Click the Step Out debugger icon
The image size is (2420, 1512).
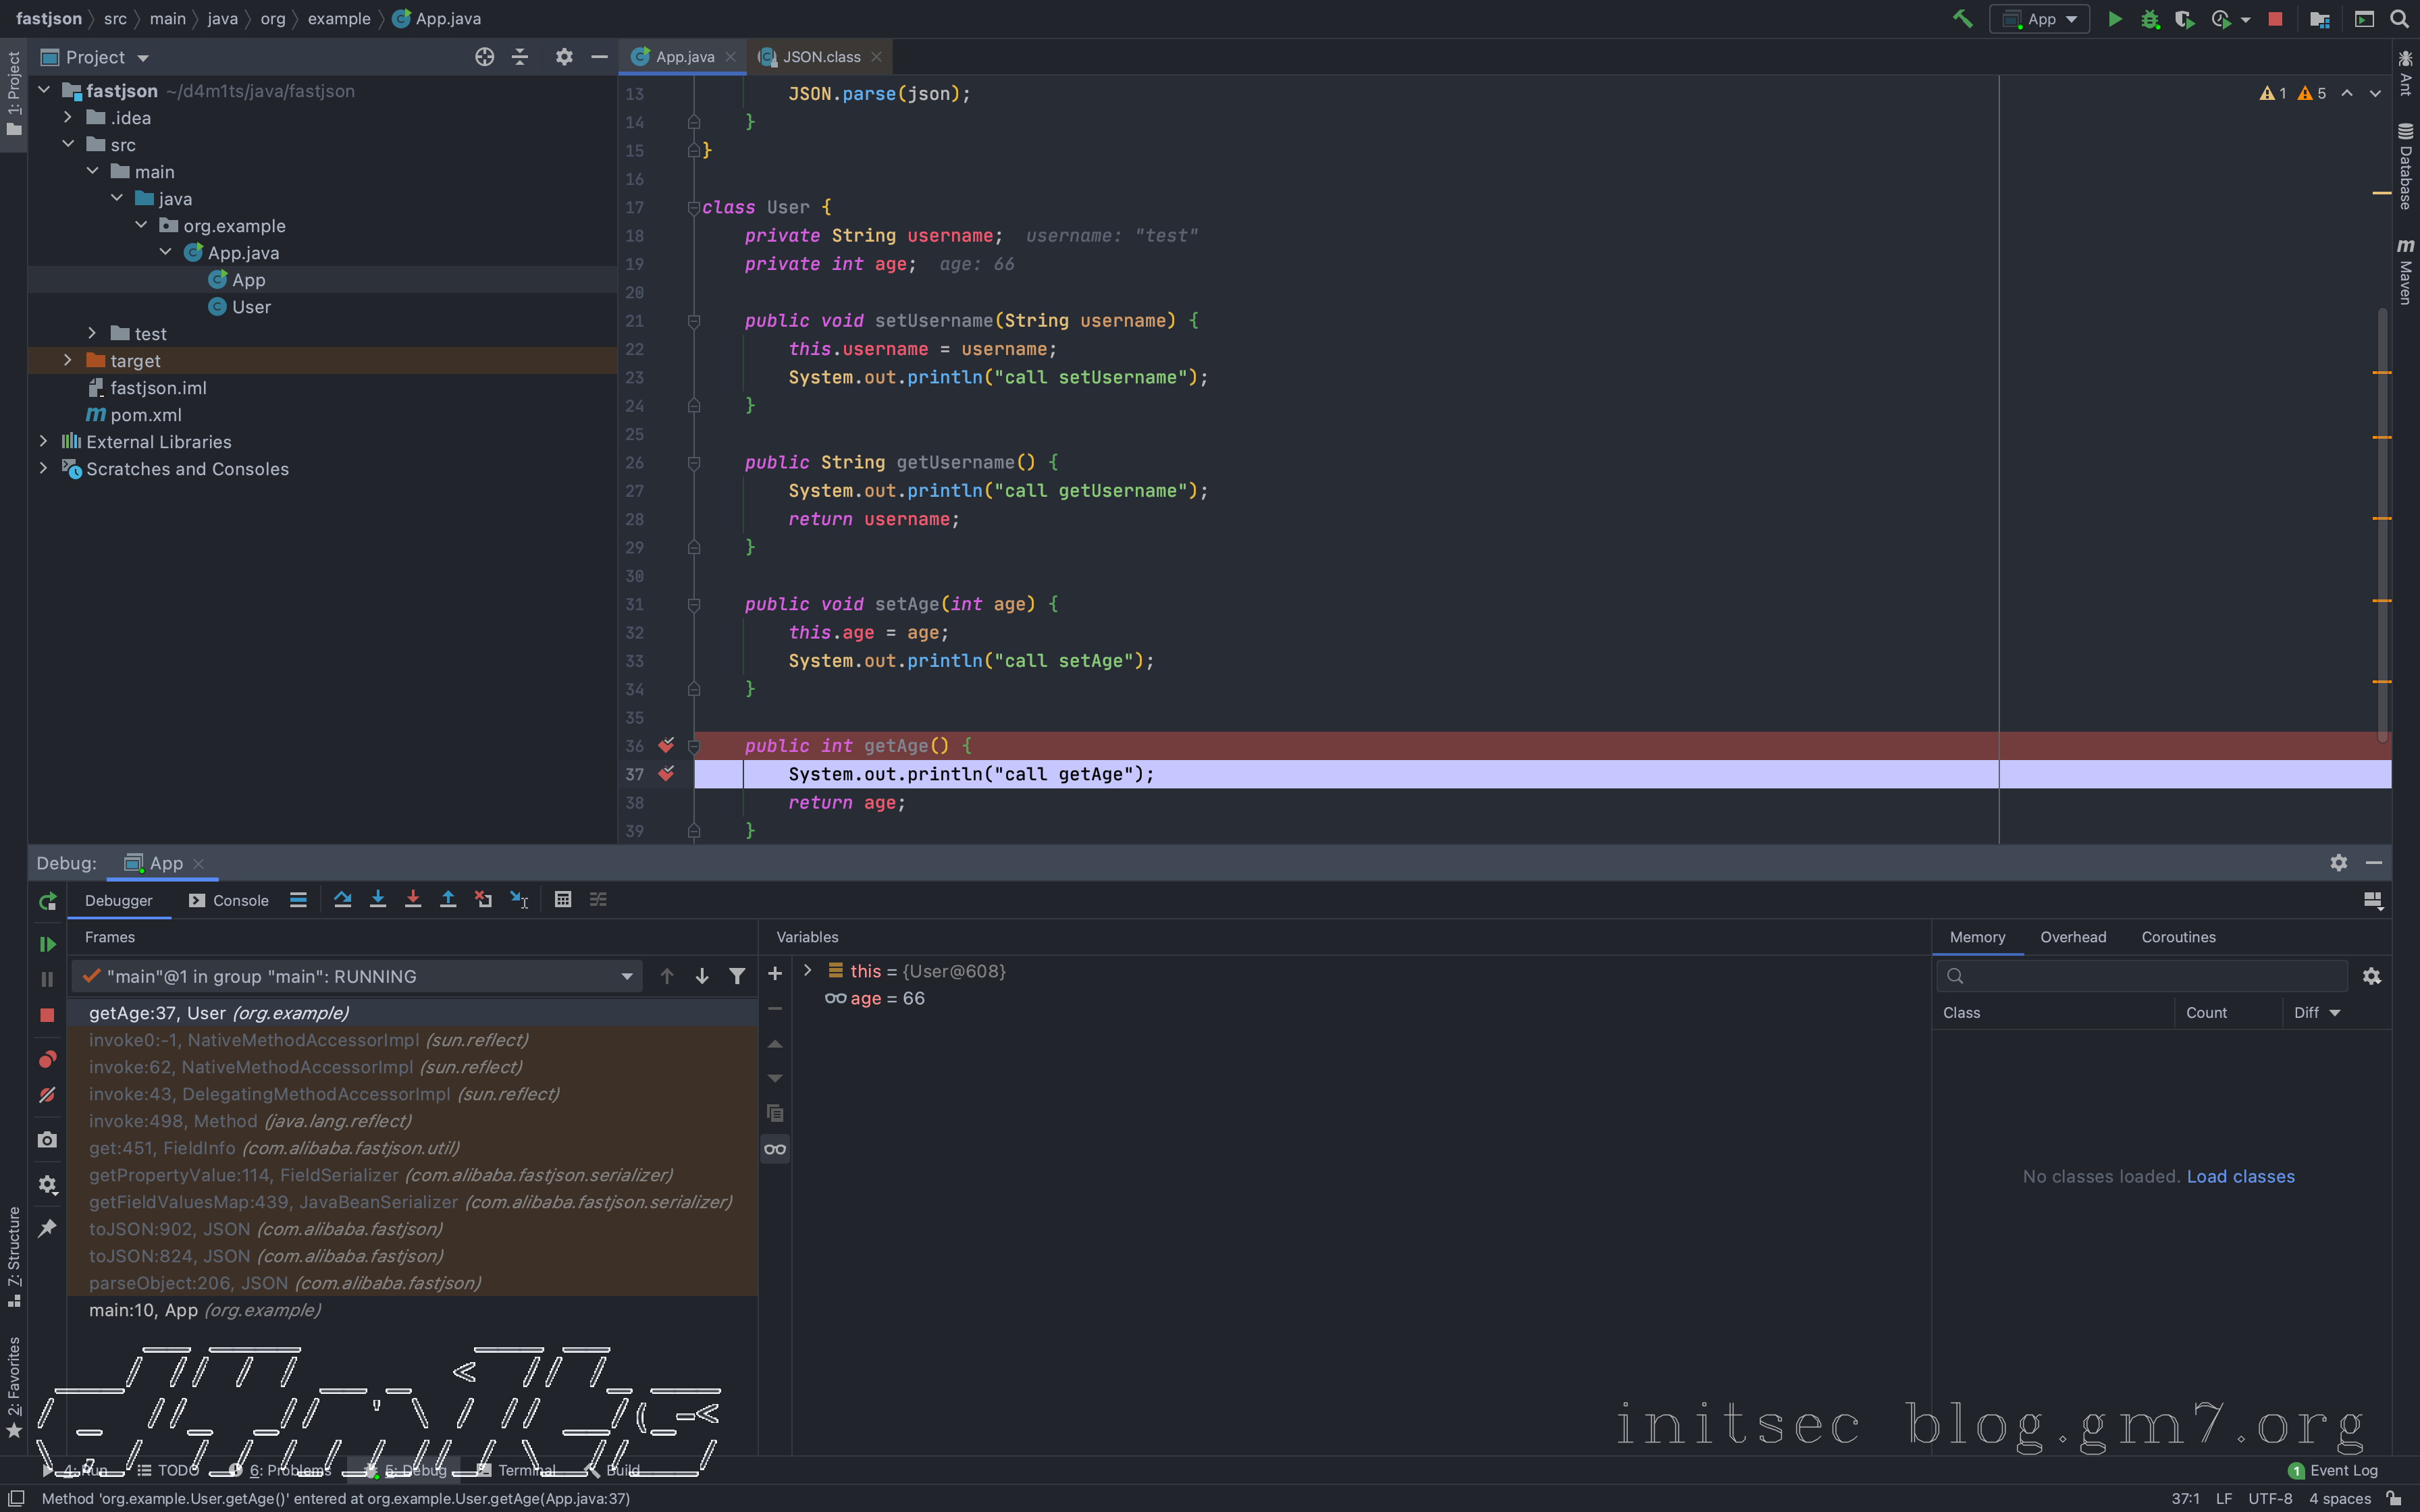tap(448, 900)
